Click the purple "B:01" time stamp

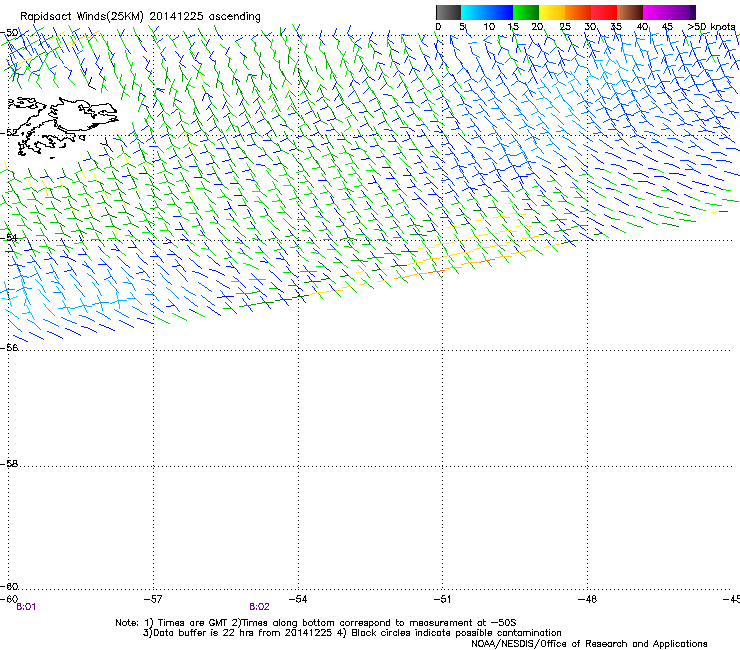tap(26, 607)
